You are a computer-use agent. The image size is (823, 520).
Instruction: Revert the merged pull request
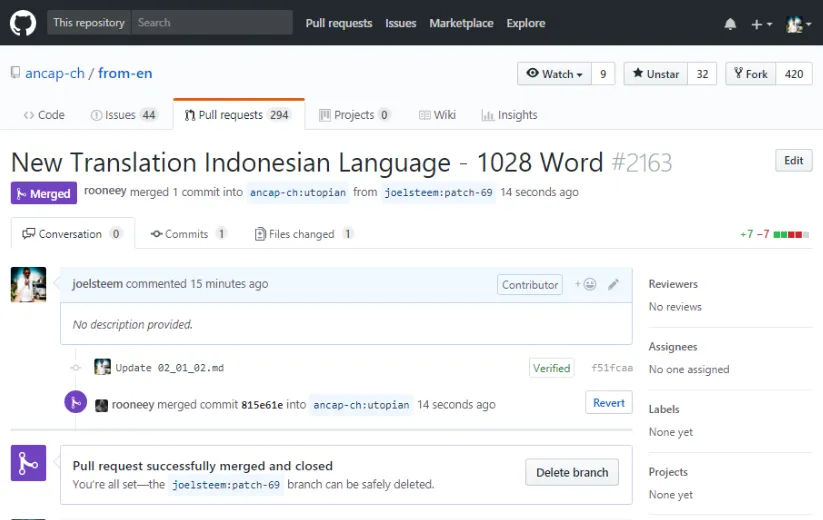tap(608, 402)
